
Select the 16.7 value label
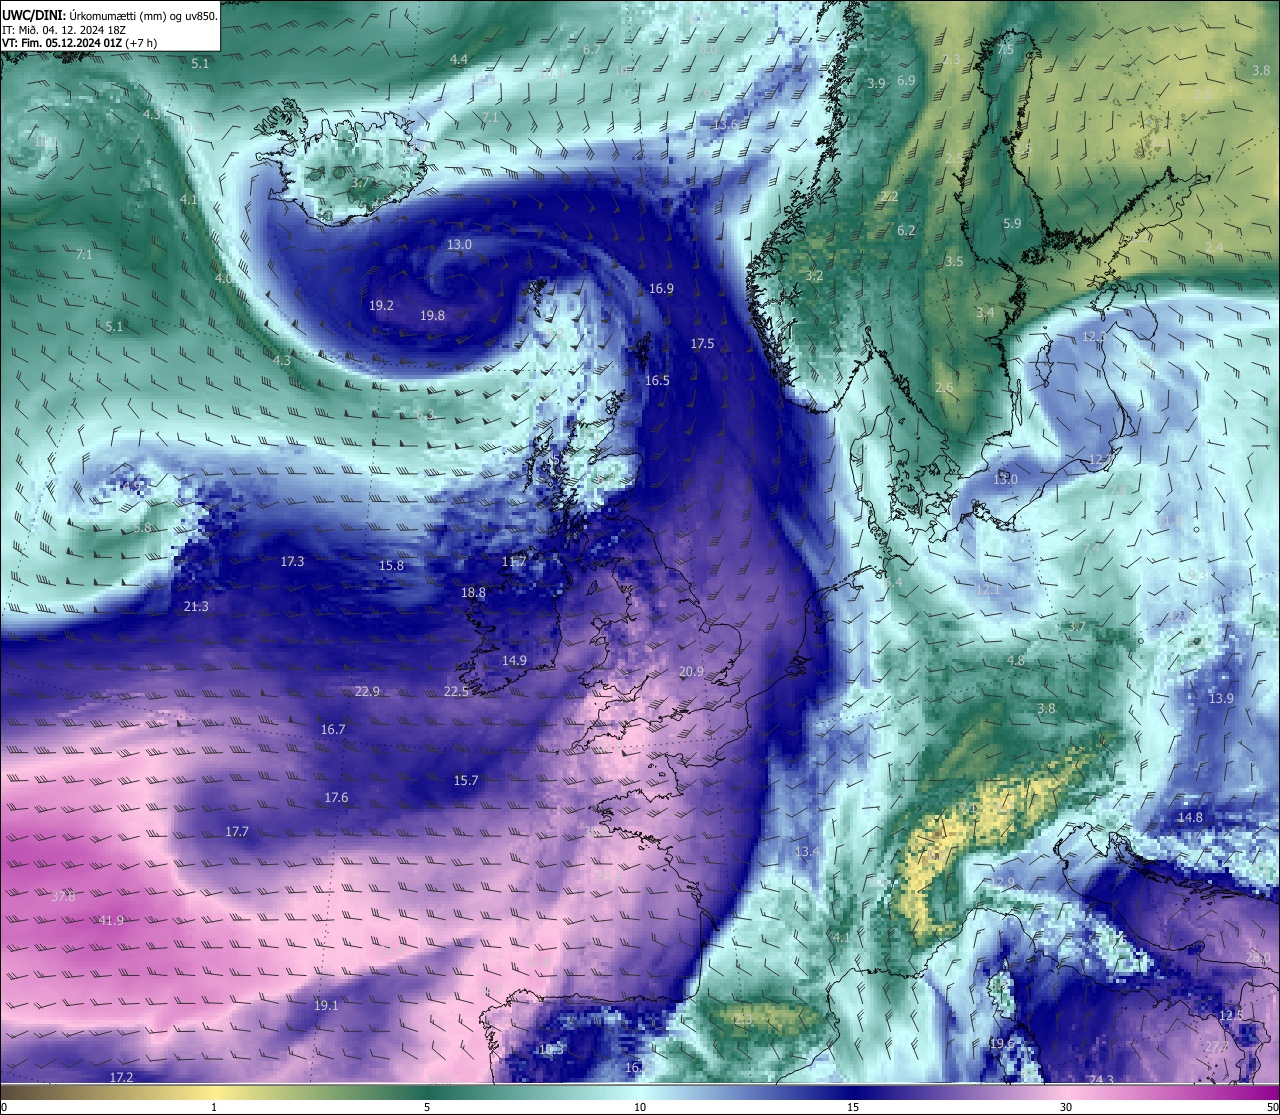pyautogui.click(x=333, y=729)
